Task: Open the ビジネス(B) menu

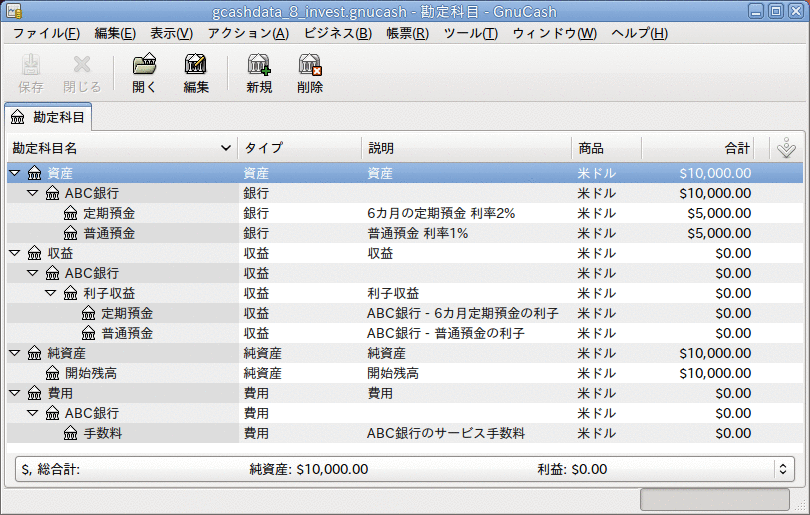Action: 337,34
